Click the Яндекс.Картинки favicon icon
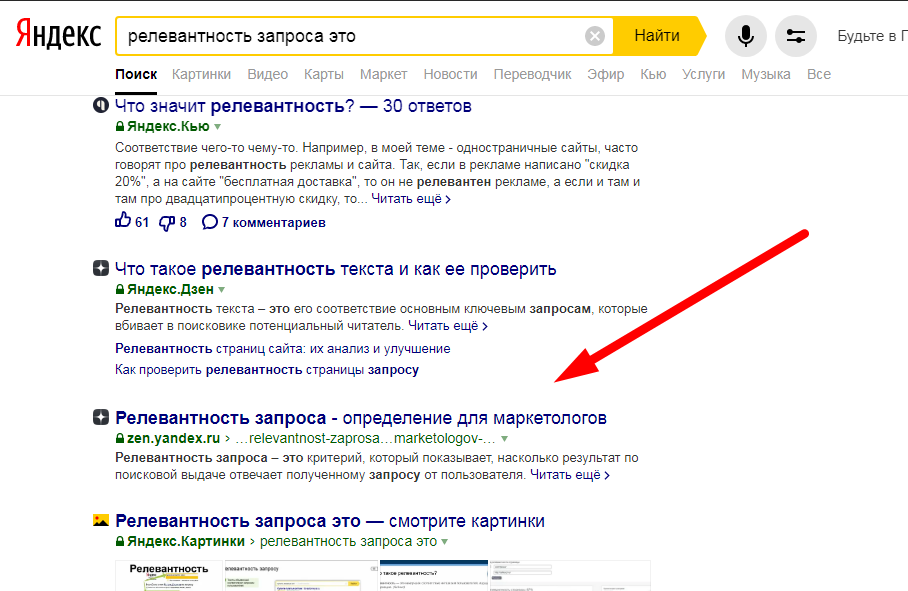 coord(101,520)
